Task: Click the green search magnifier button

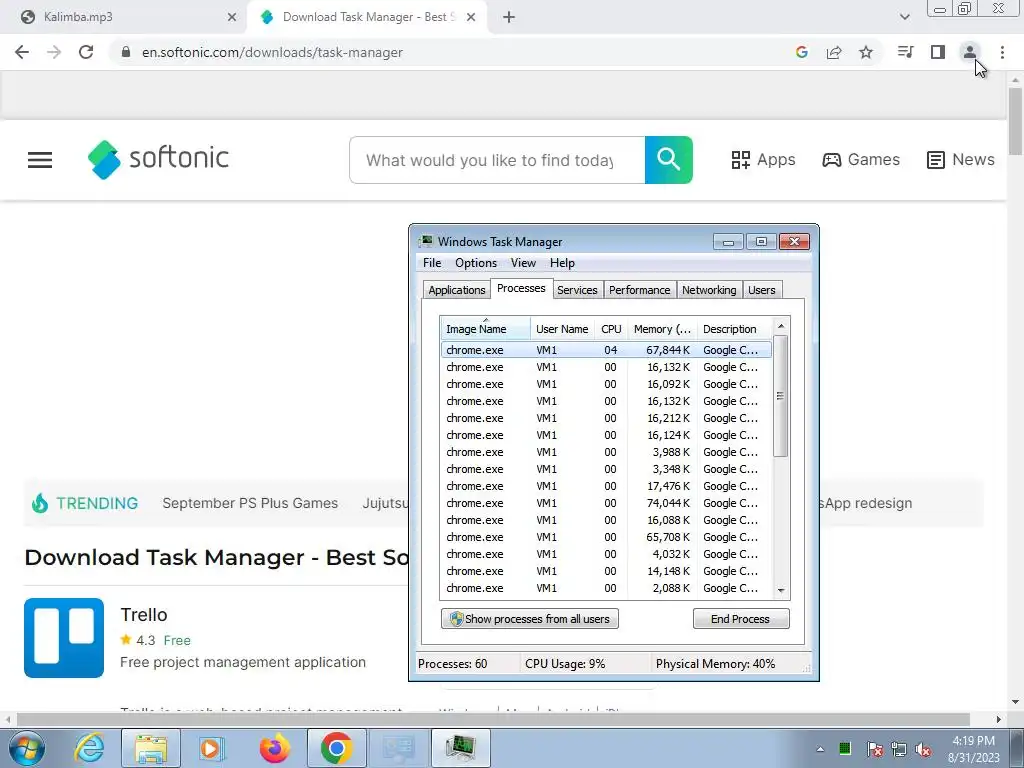Action: (x=669, y=160)
